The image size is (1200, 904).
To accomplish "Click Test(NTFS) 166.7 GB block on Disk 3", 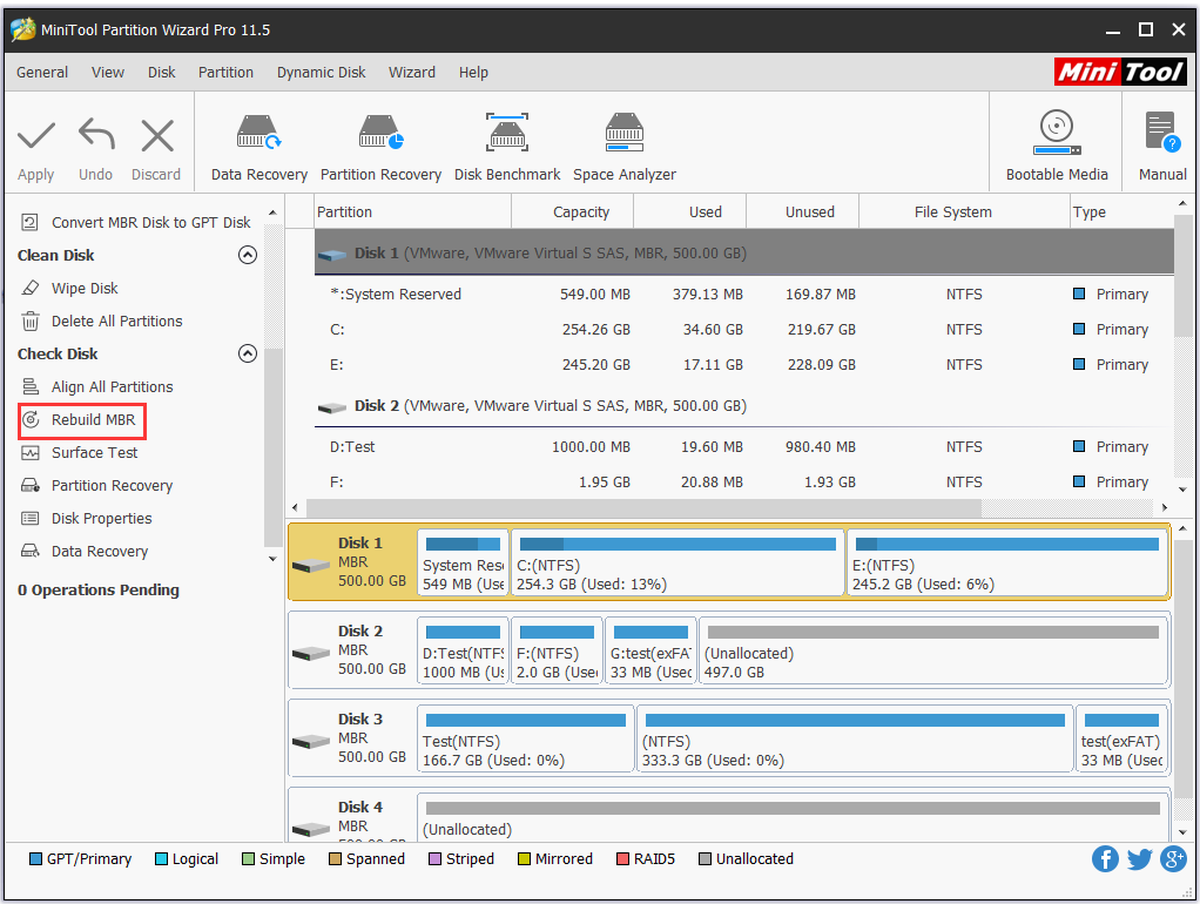I will click(x=525, y=740).
